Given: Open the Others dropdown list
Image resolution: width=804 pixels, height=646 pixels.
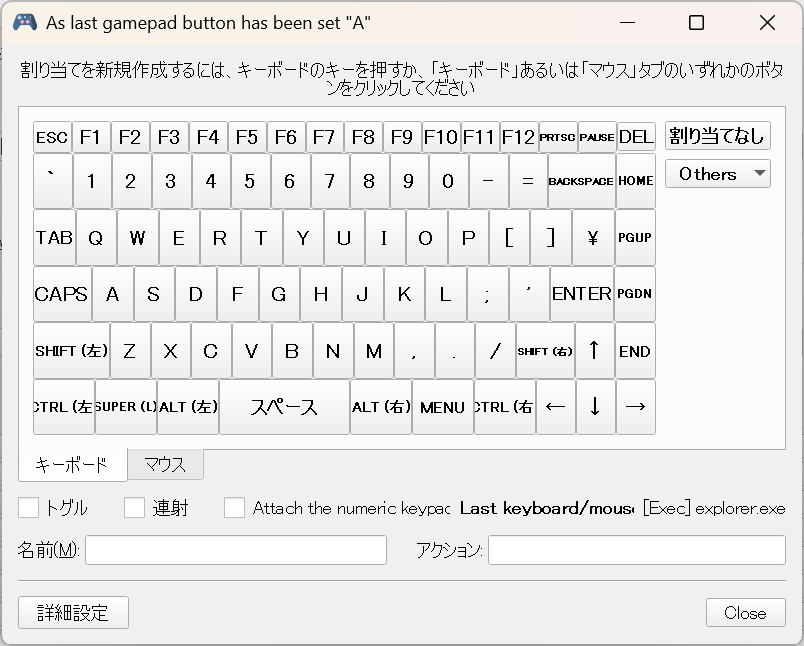Looking at the screenshot, I should 717,174.
